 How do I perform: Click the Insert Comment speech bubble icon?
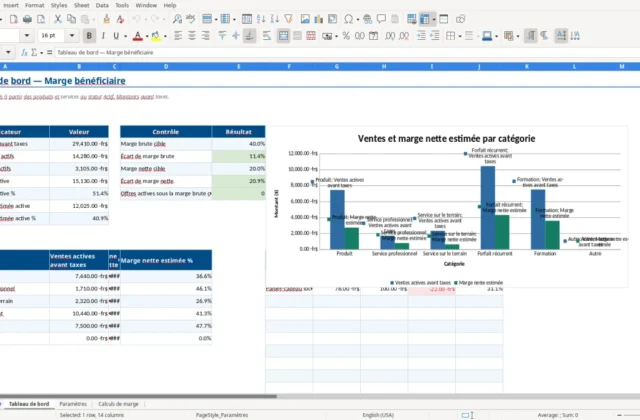pyautogui.click(x=381, y=19)
